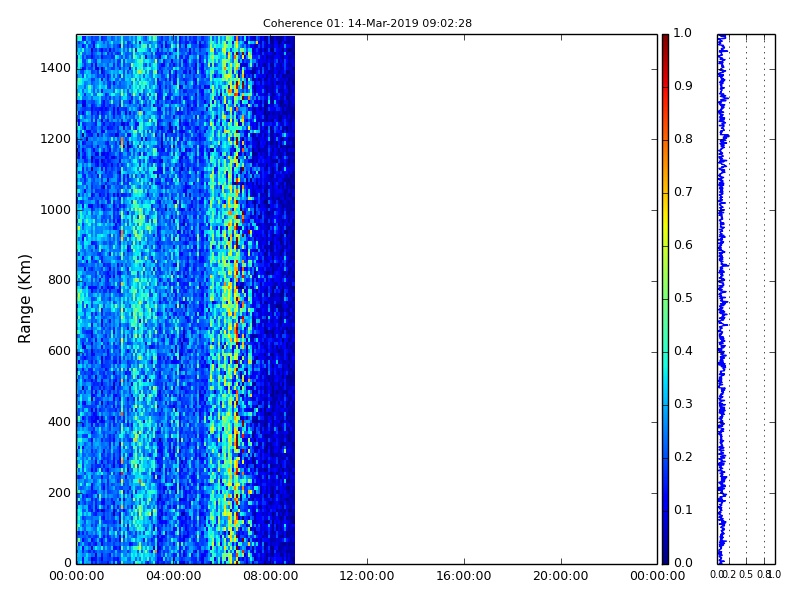Click the 1200 range tick label
This screenshot has width=800, height=600.
[x=56, y=139]
